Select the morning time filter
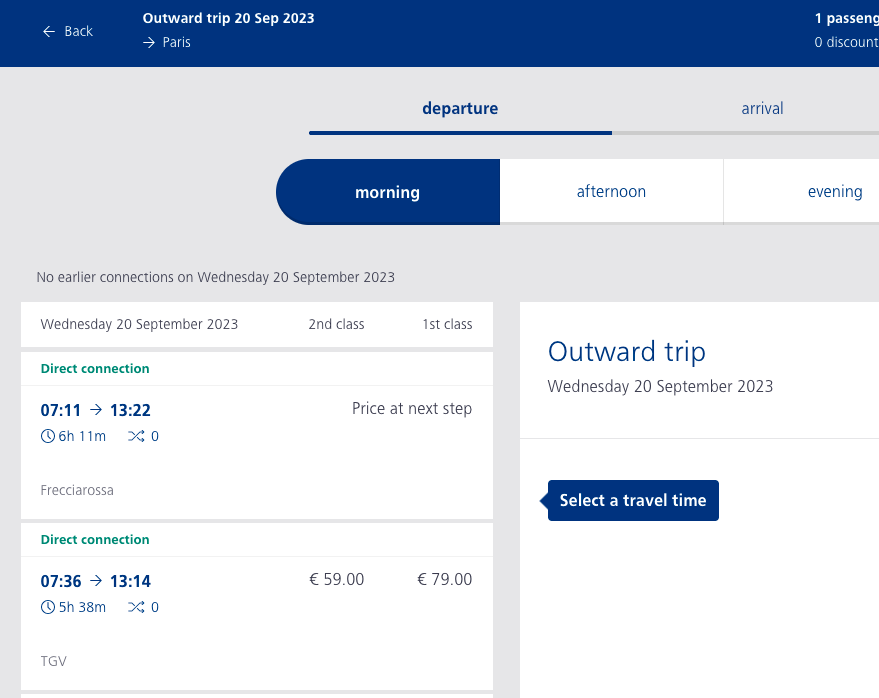 click(387, 192)
